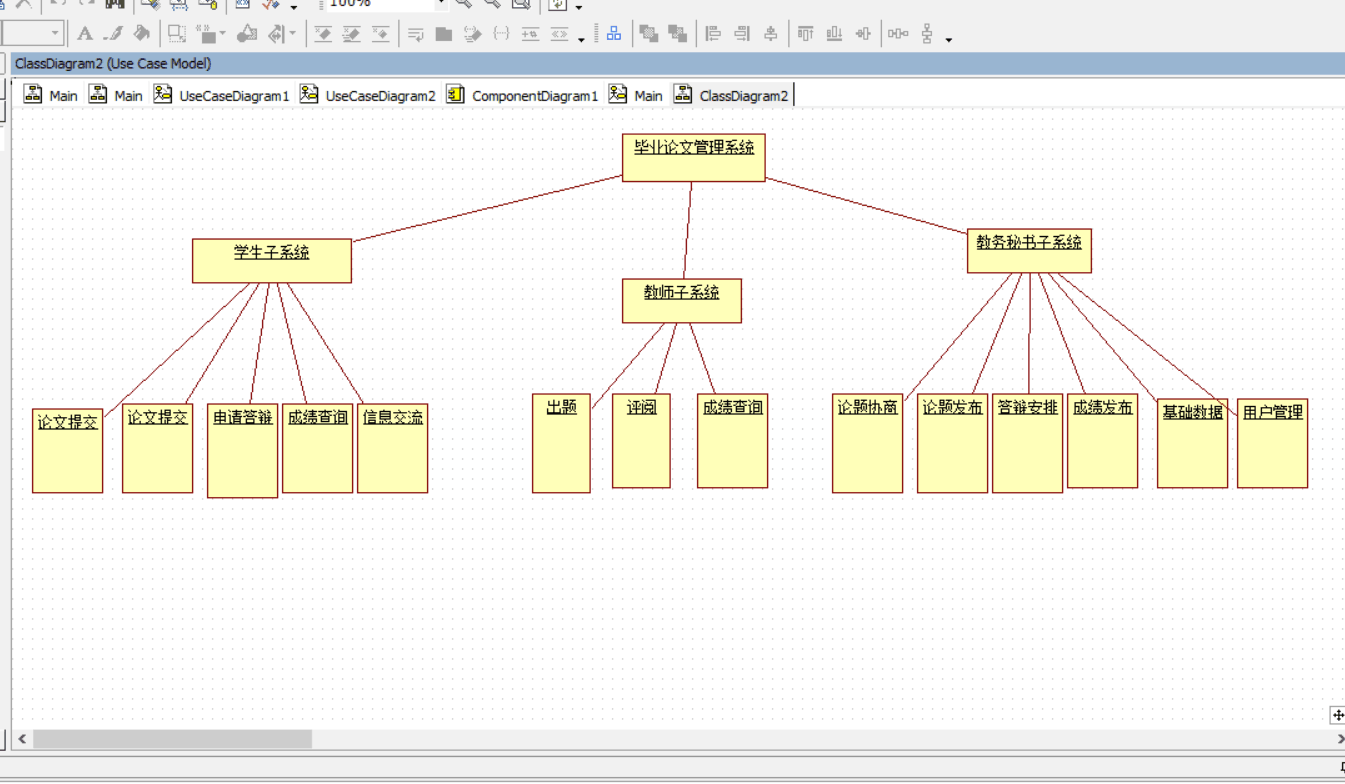Click the Space Equally Horizontally icon

point(898,34)
